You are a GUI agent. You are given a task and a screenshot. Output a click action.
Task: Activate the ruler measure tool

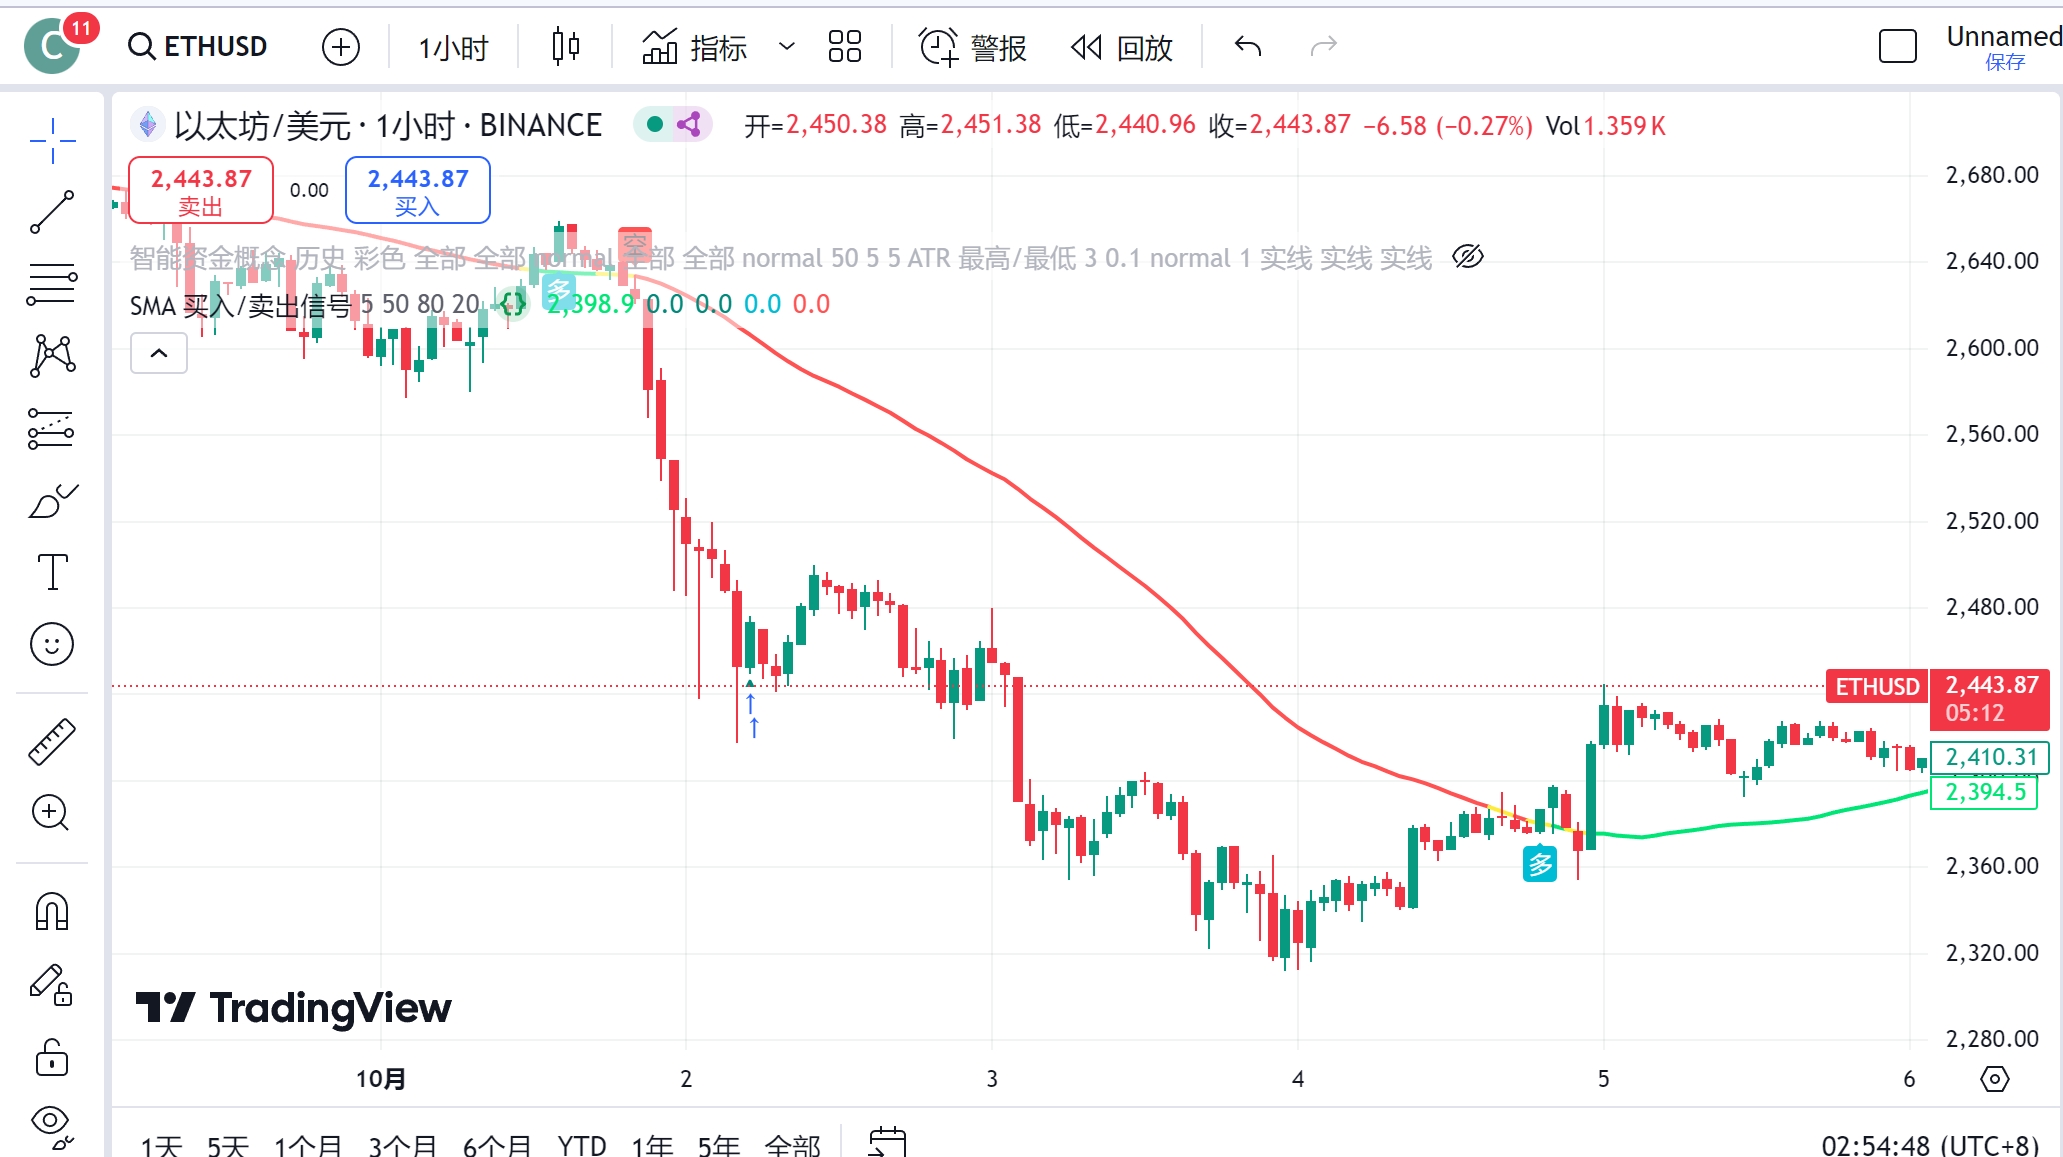[52, 741]
